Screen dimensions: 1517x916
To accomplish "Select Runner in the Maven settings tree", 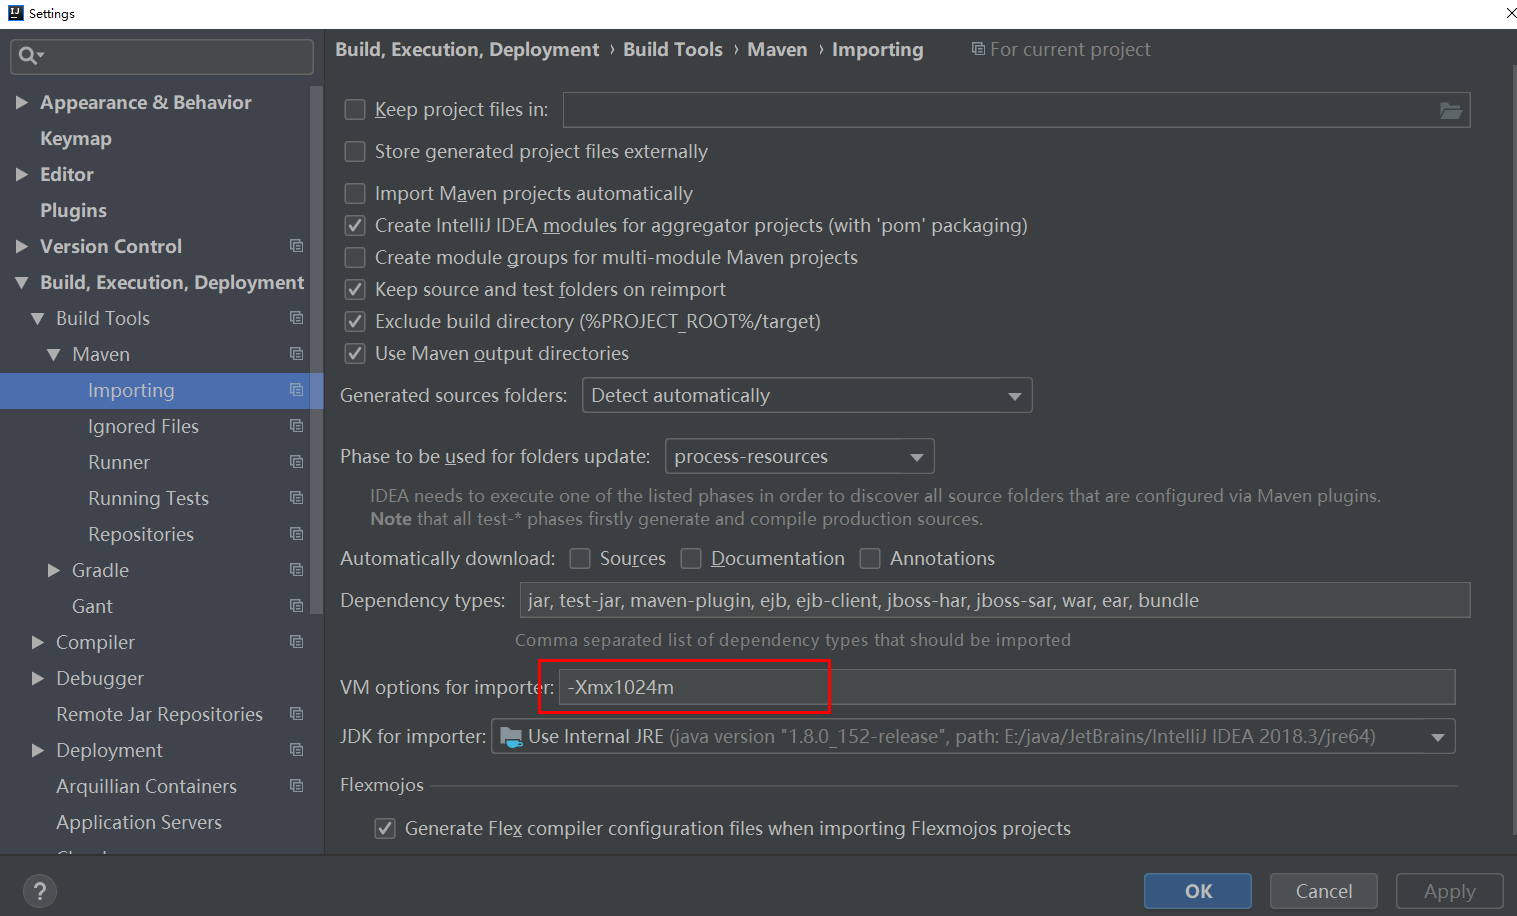I will pyautogui.click(x=118, y=462).
